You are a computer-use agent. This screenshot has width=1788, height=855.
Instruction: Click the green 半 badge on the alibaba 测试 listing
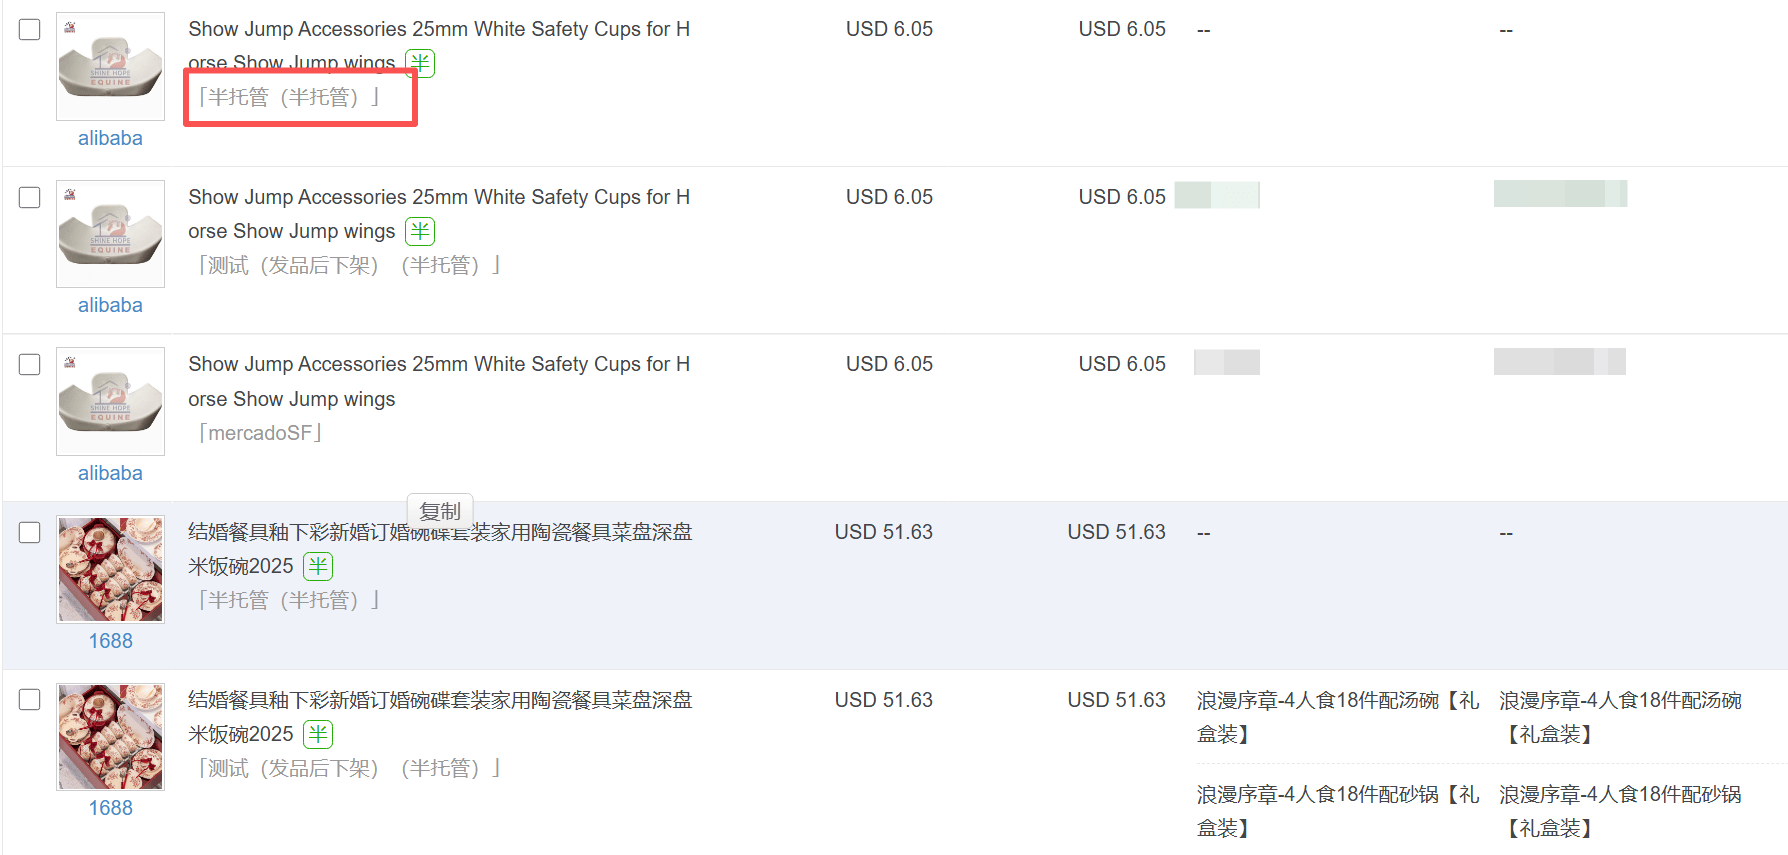[x=420, y=231]
